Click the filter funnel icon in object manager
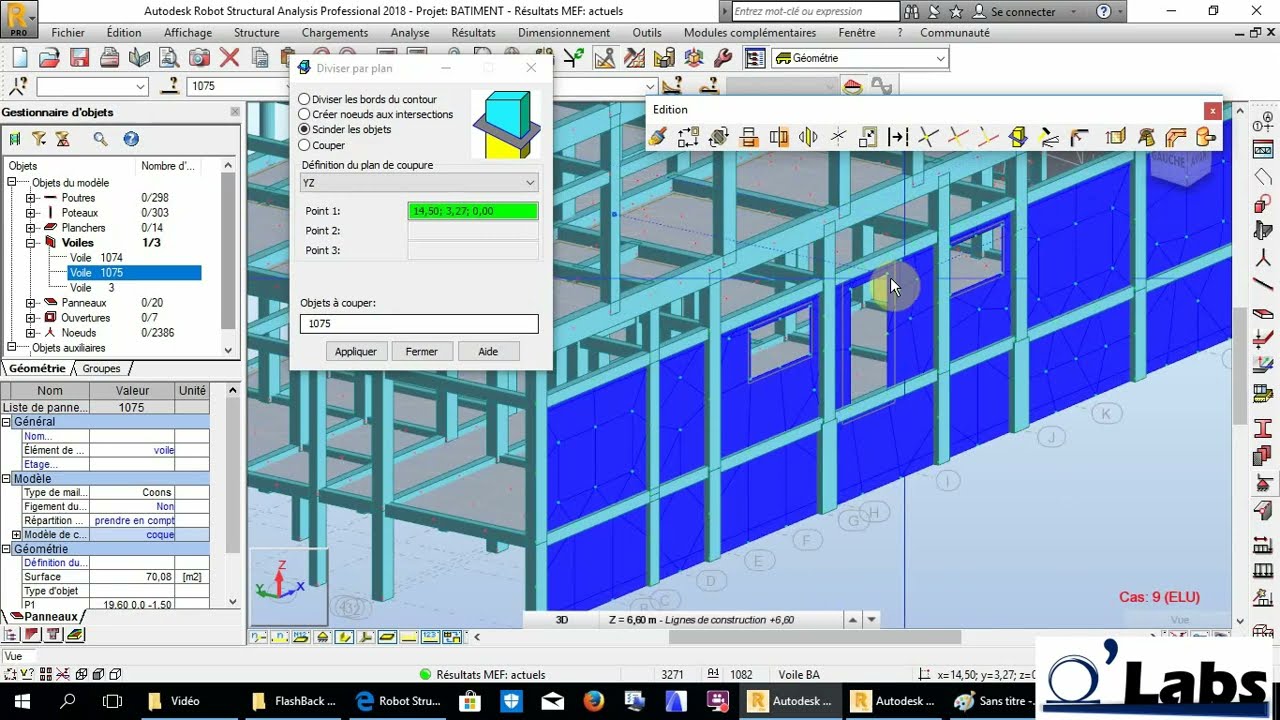Screen dimensions: 1280x720 tap(39, 139)
